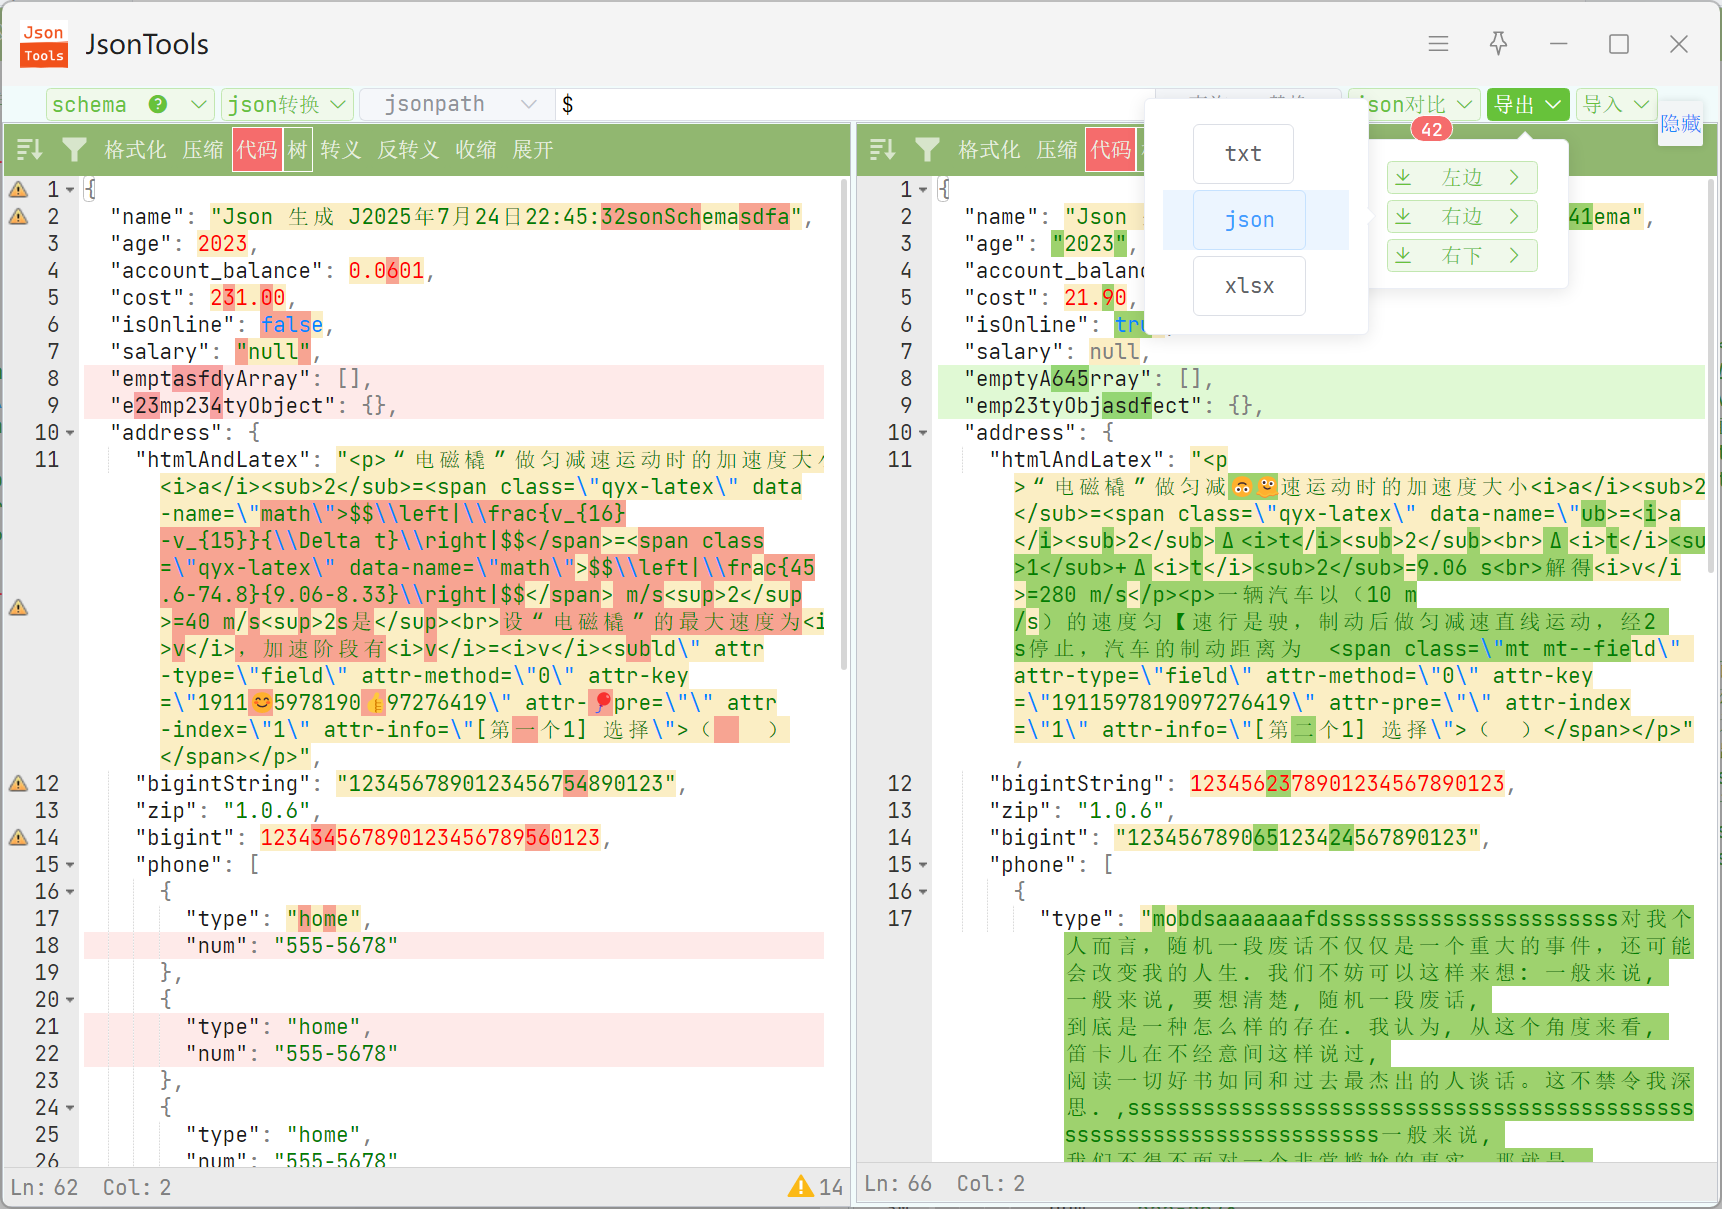This screenshot has width=1722, height=1209.
Task: Click 反转义 unescape button in left panel
Action: tap(408, 150)
